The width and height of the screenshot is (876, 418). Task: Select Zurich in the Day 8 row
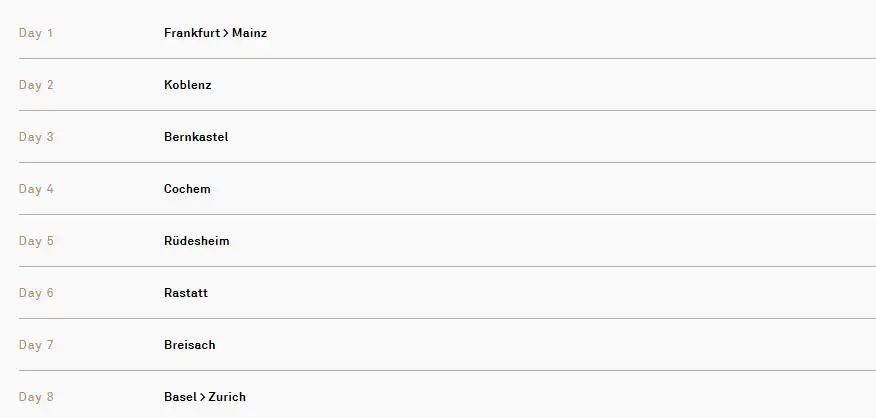pos(227,397)
